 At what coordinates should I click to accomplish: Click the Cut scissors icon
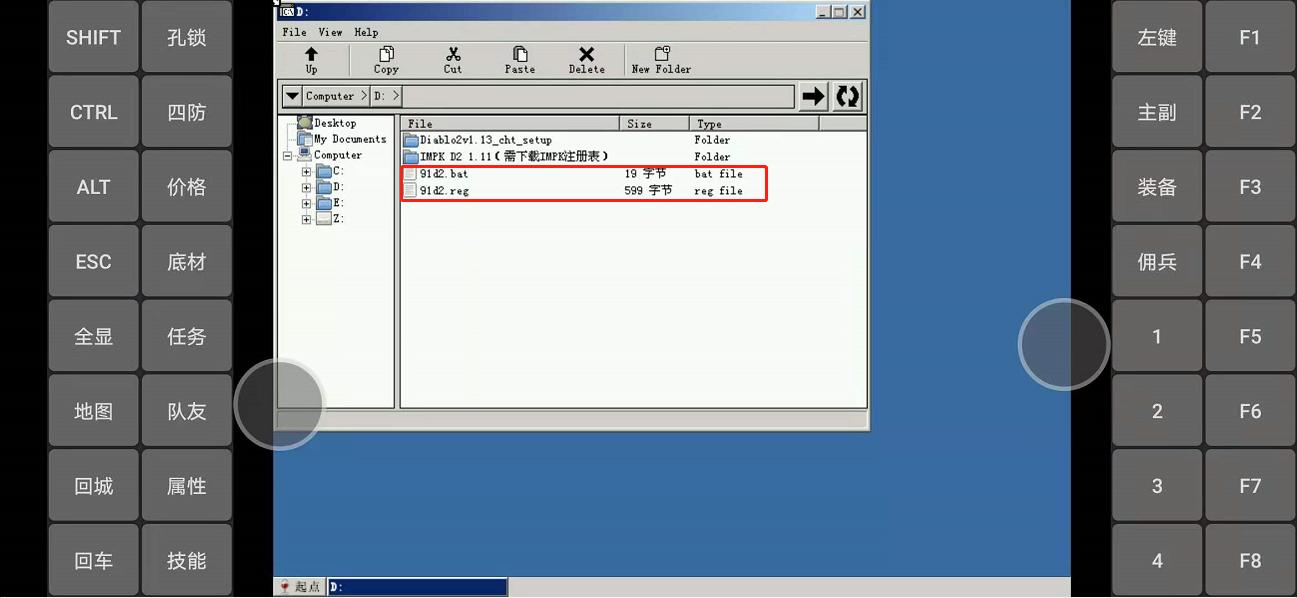(x=453, y=60)
